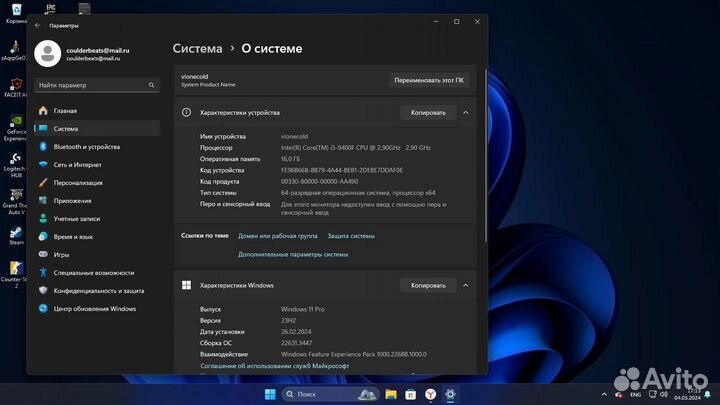Click the Settings window vertical scrollbar

click(x=485, y=154)
